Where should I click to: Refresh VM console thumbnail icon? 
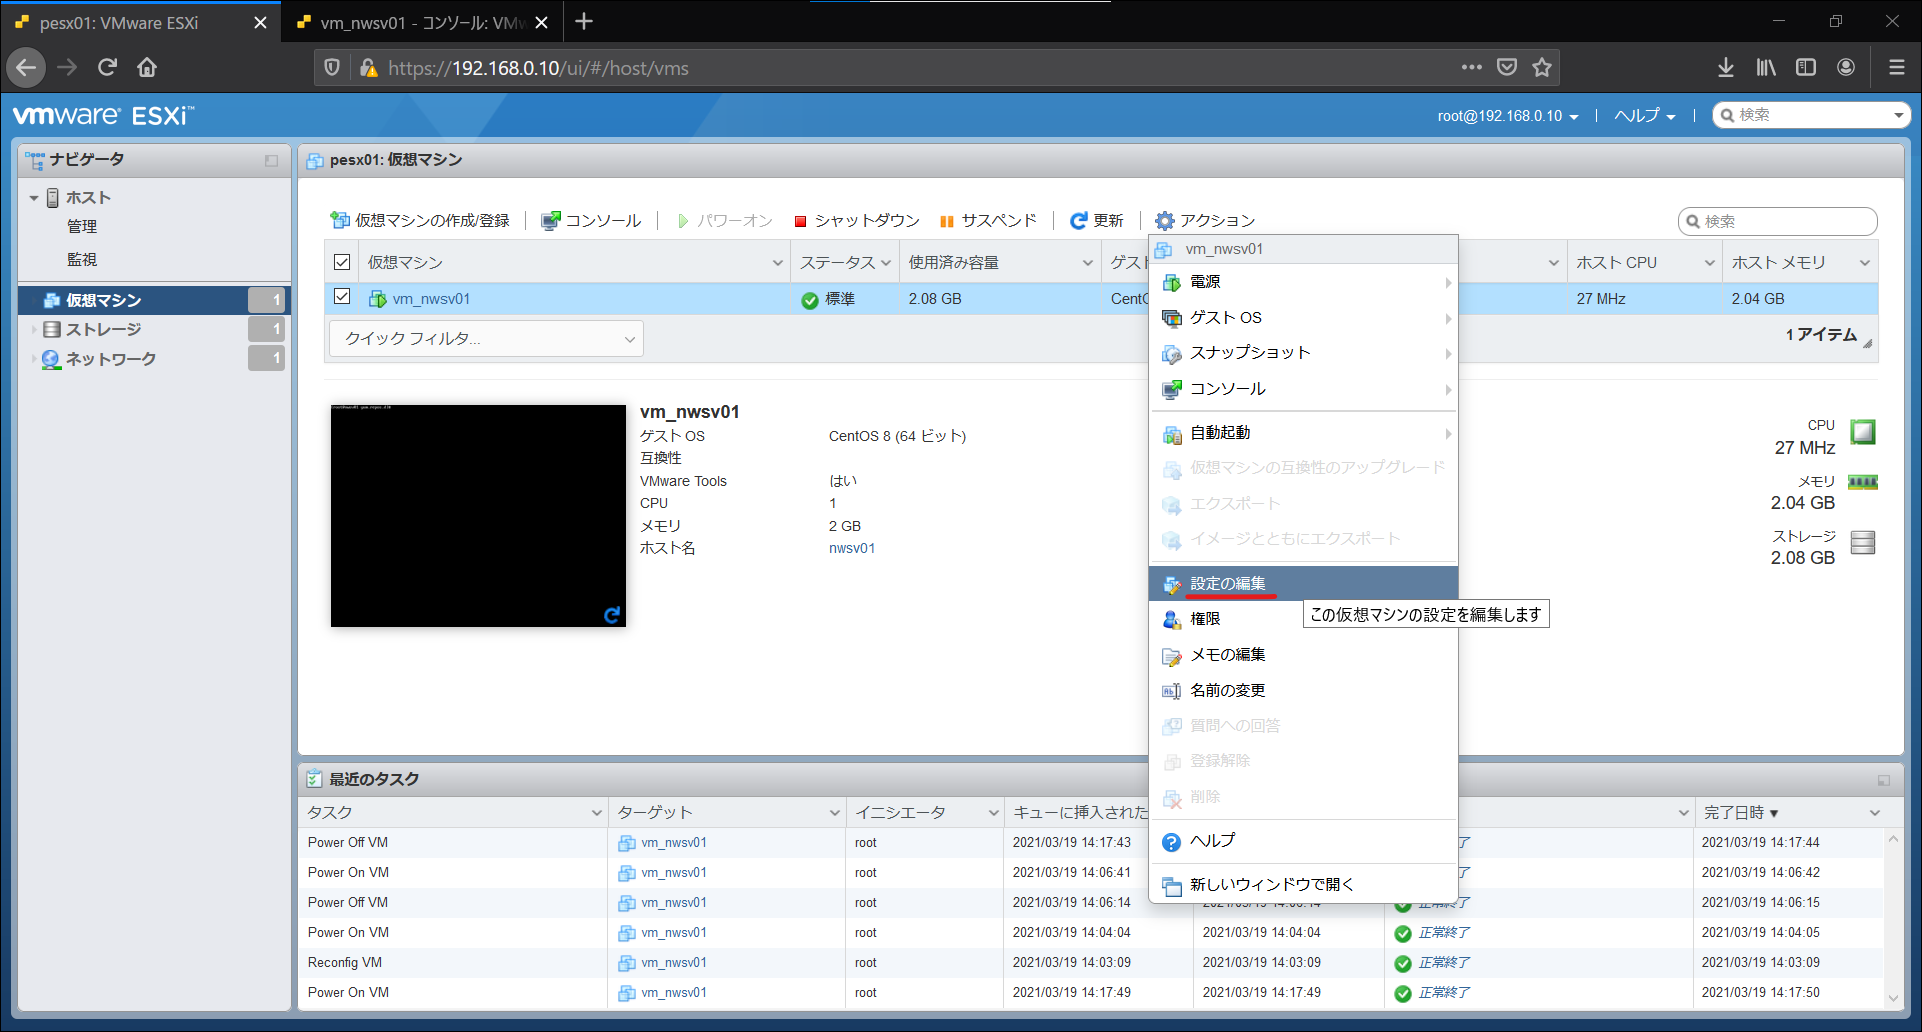pos(612,615)
